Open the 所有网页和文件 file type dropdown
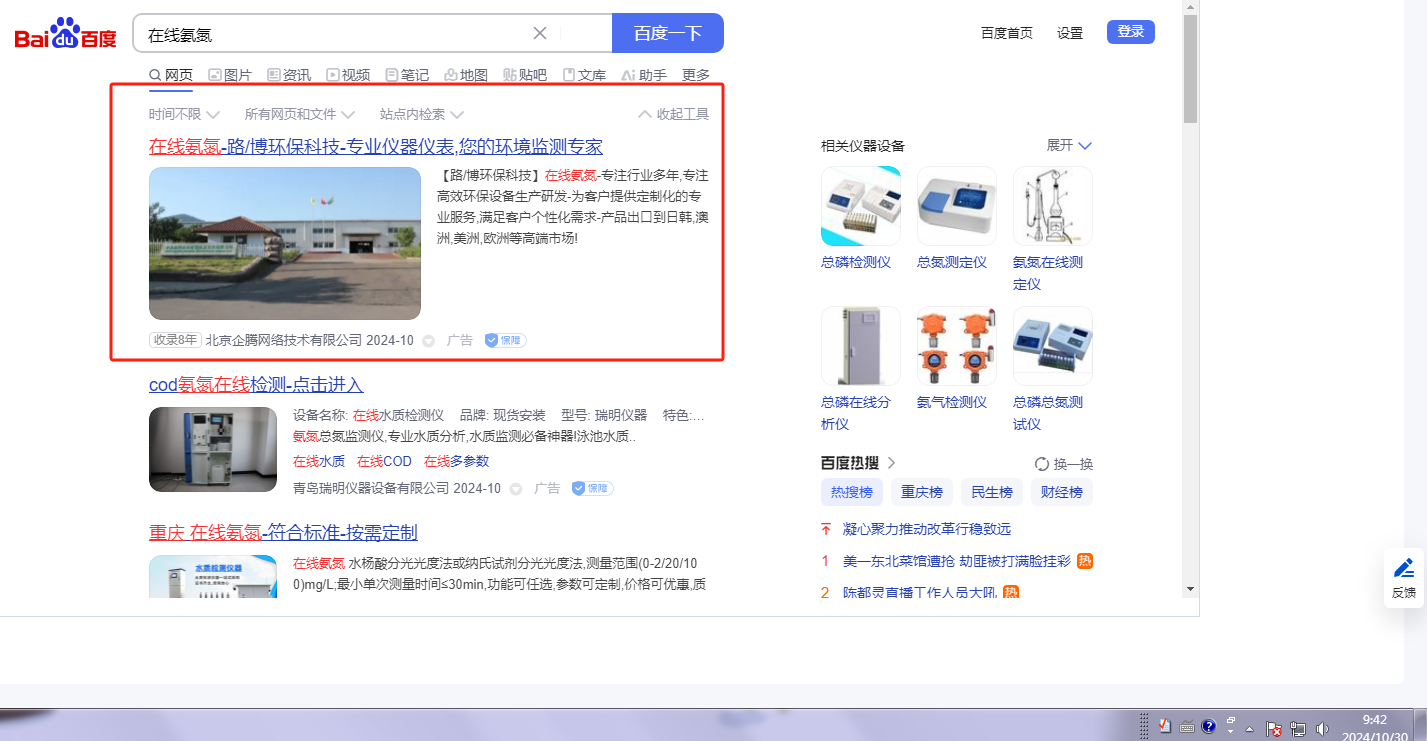 pyautogui.click(x=299, y=114)
